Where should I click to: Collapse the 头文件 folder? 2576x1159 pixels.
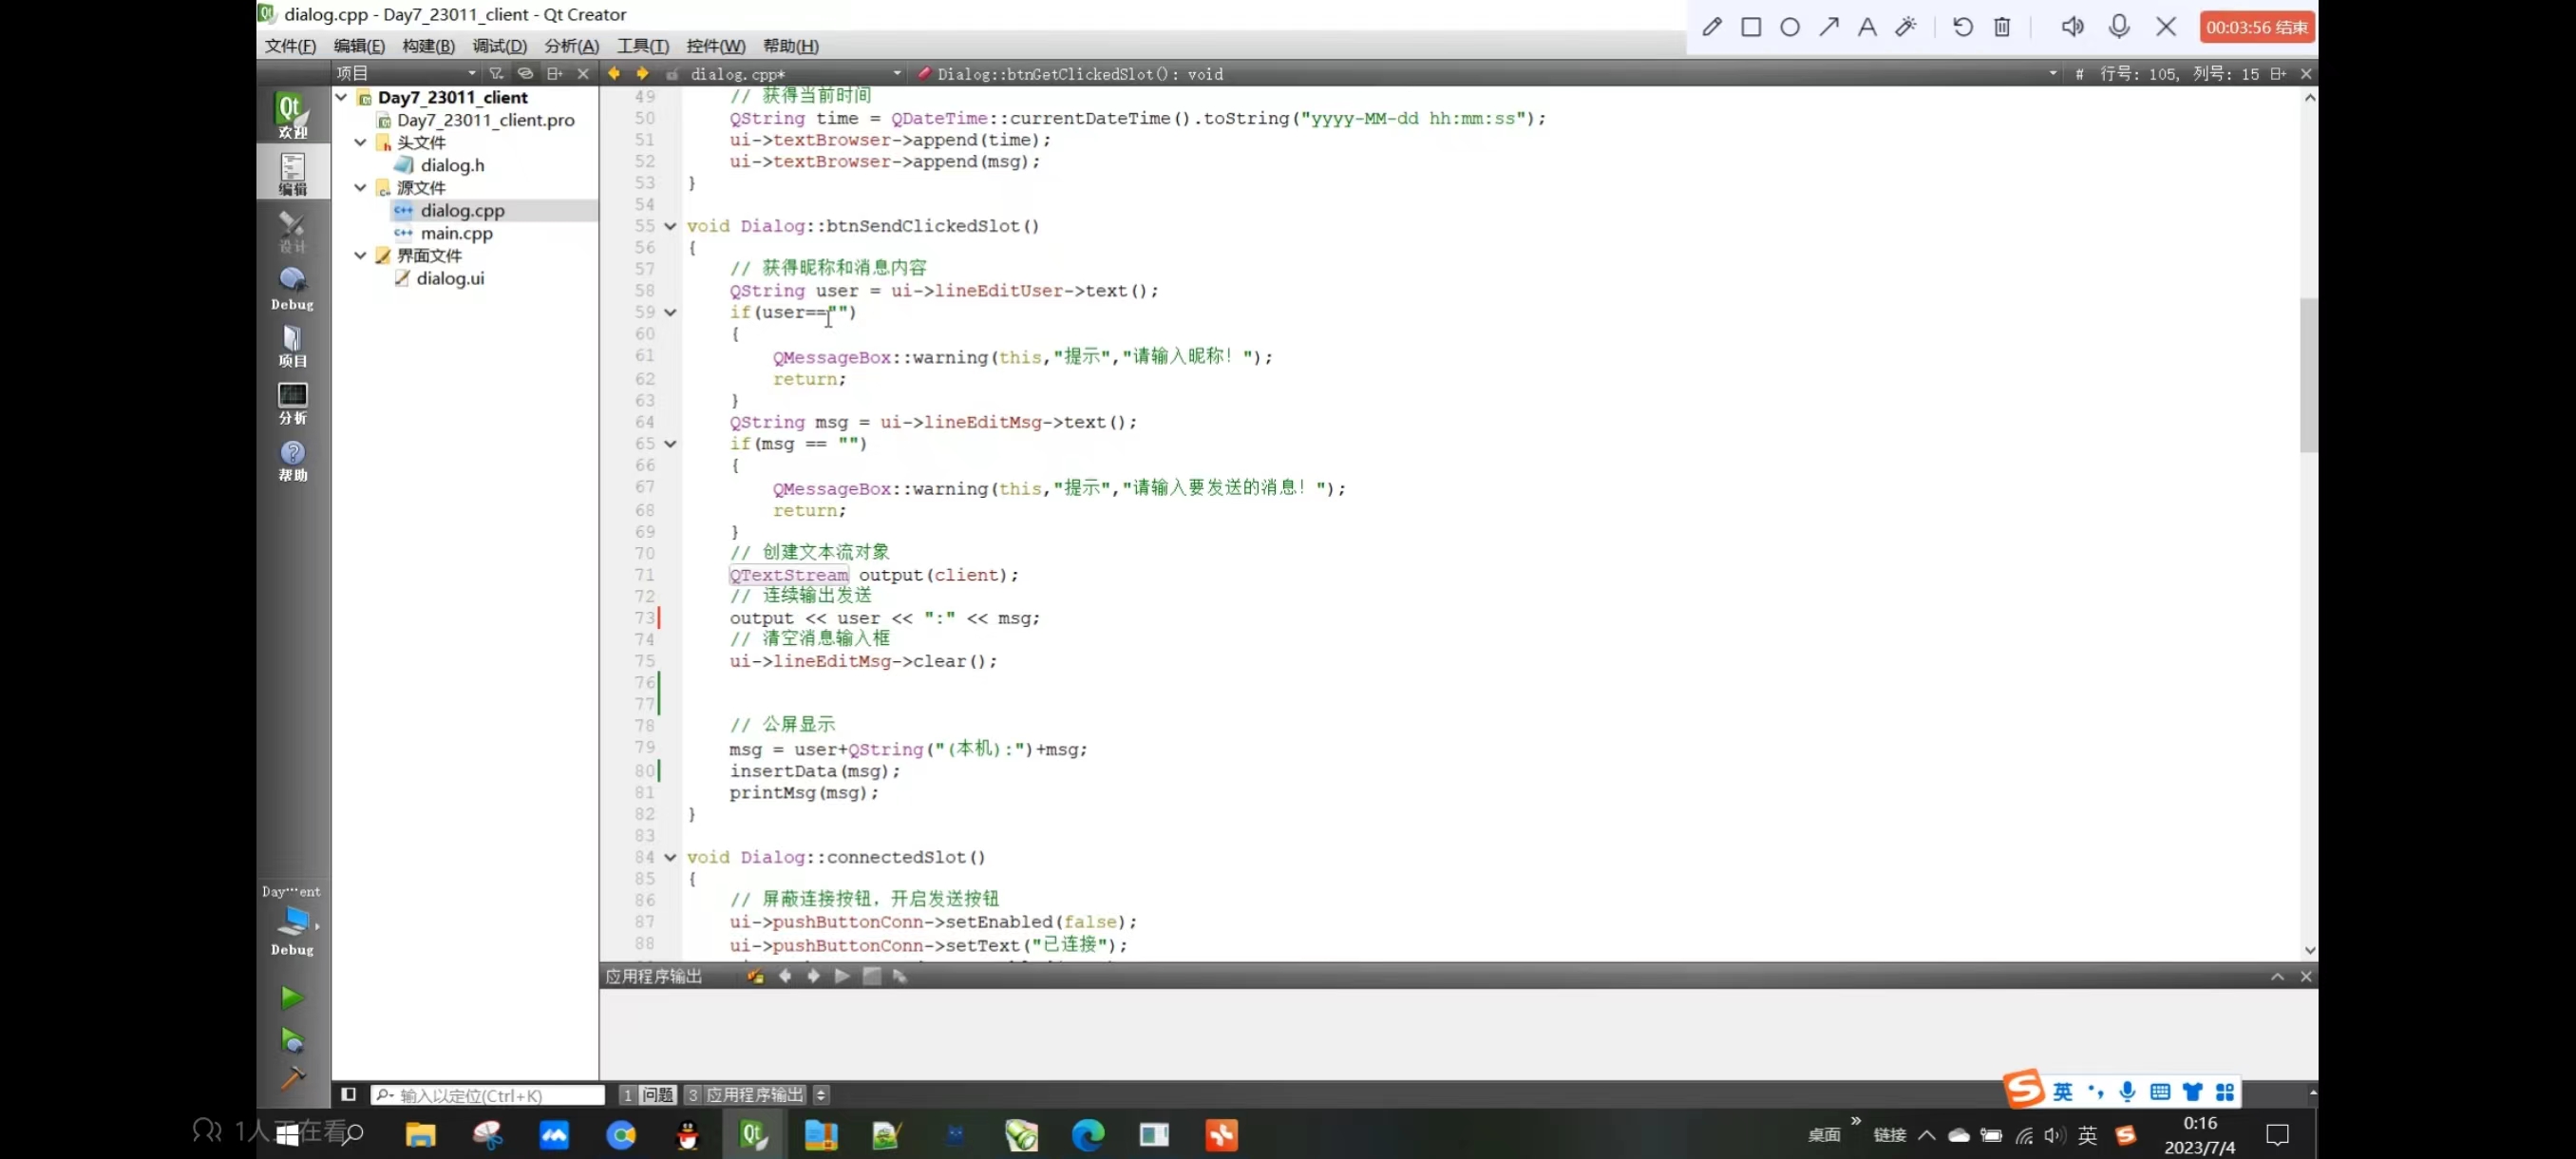(360, 142)
